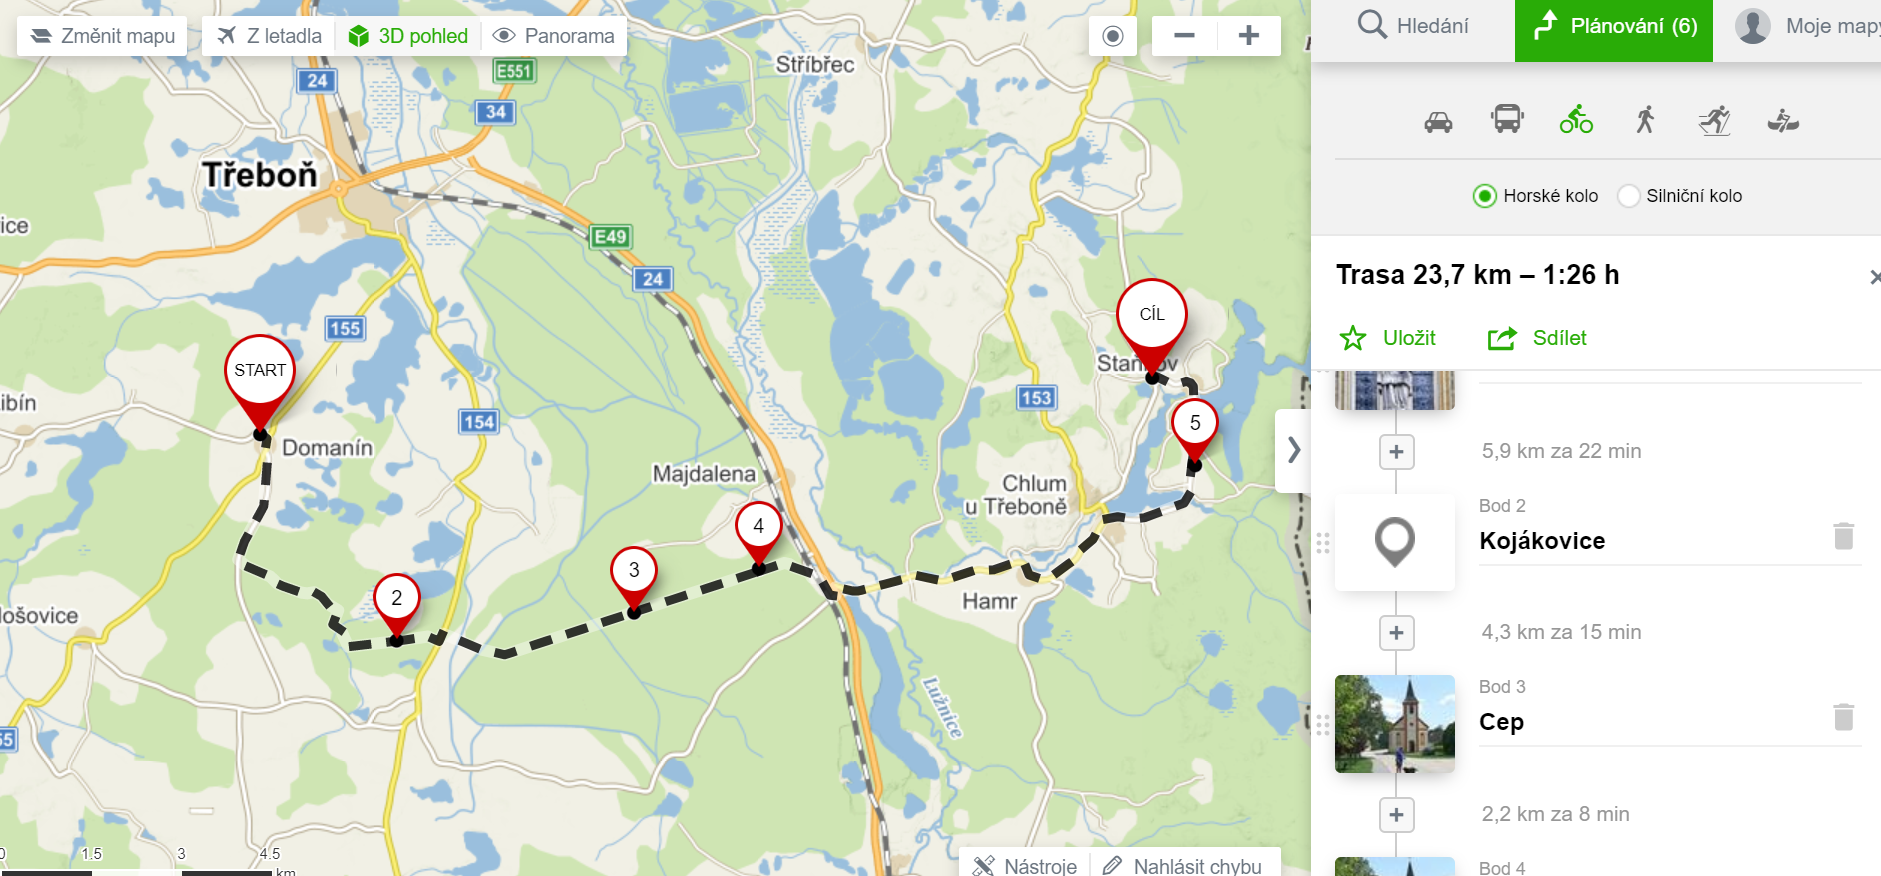Switch to the Hledání tab
Viewport: 1881px width, 876px height.
(x=1413, y=26)
